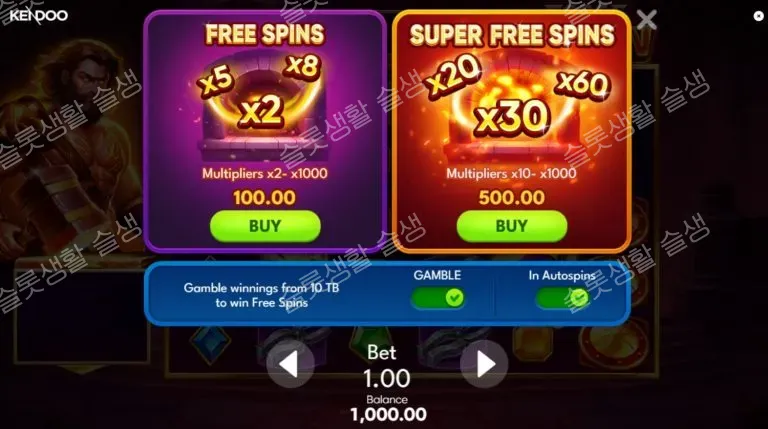
Task: Click the Kendoo logo
Action: point(39,16)
